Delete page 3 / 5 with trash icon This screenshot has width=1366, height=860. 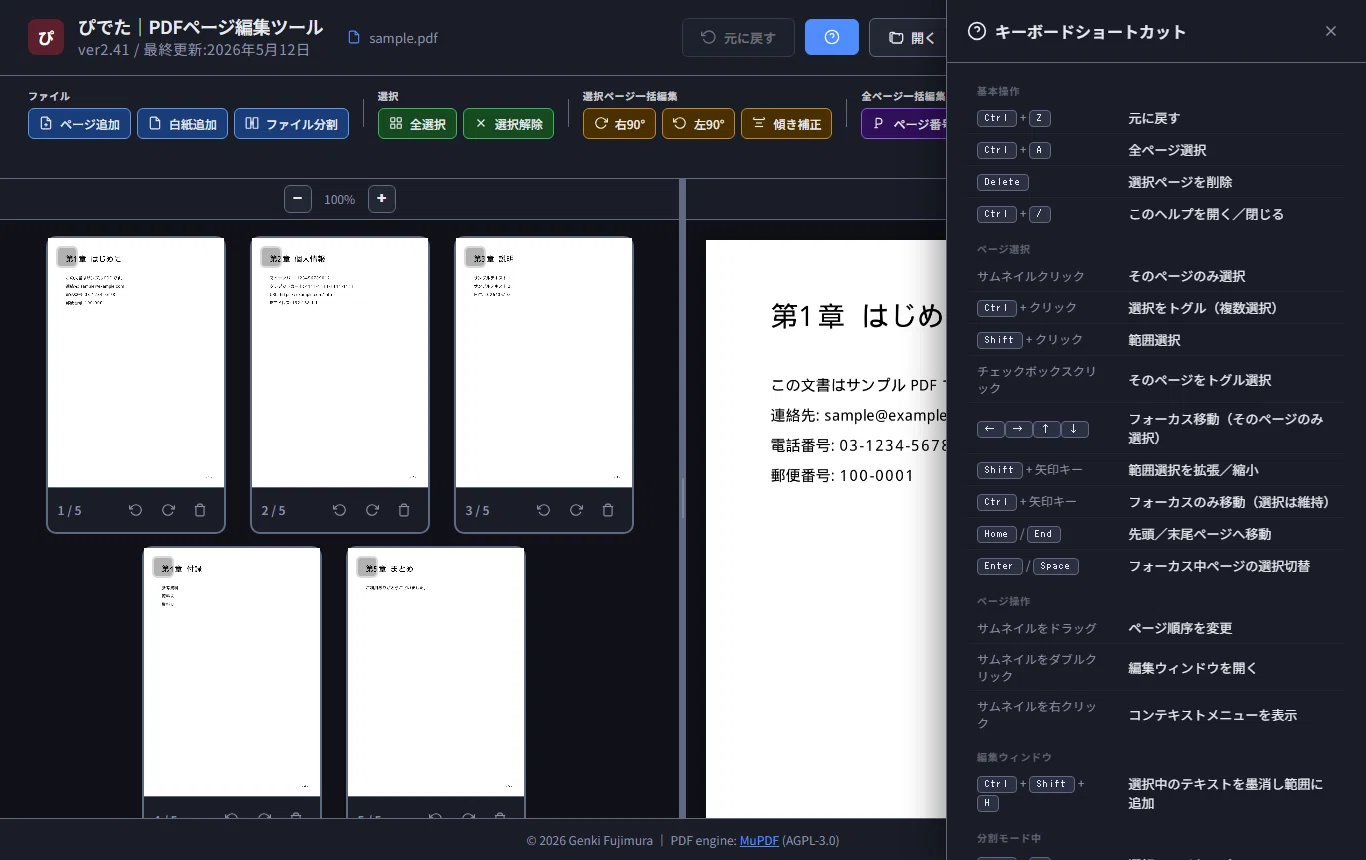pos(608,510)
